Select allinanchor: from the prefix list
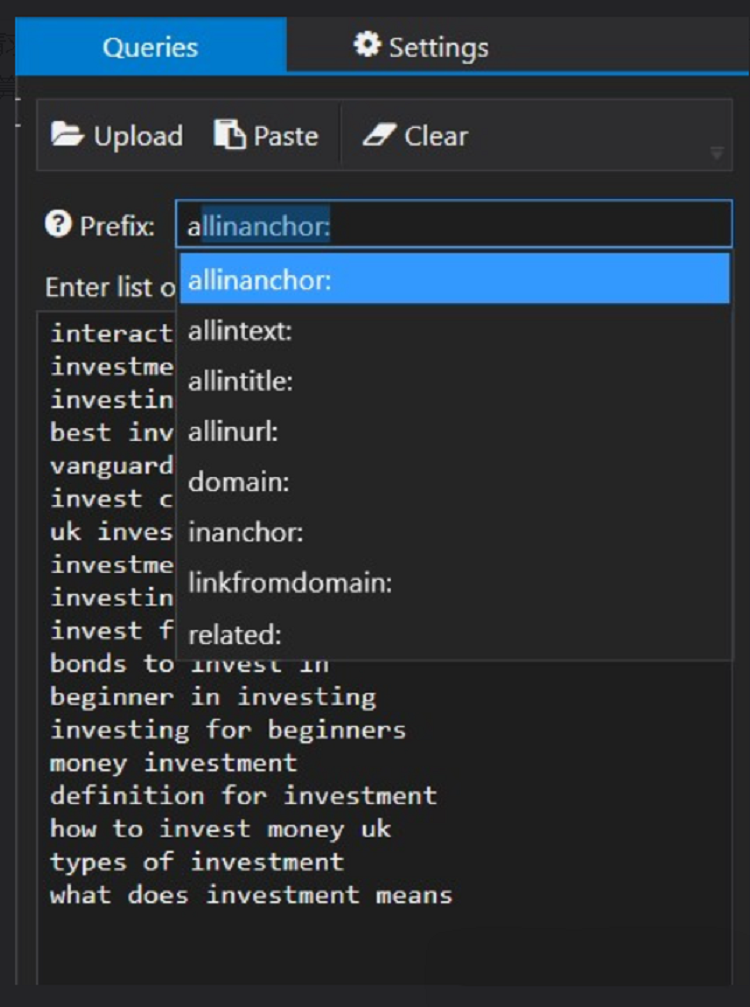Image resolution: width=750 pixels, height=1007 pixels. pyautogui.click(x=455, y=279)
